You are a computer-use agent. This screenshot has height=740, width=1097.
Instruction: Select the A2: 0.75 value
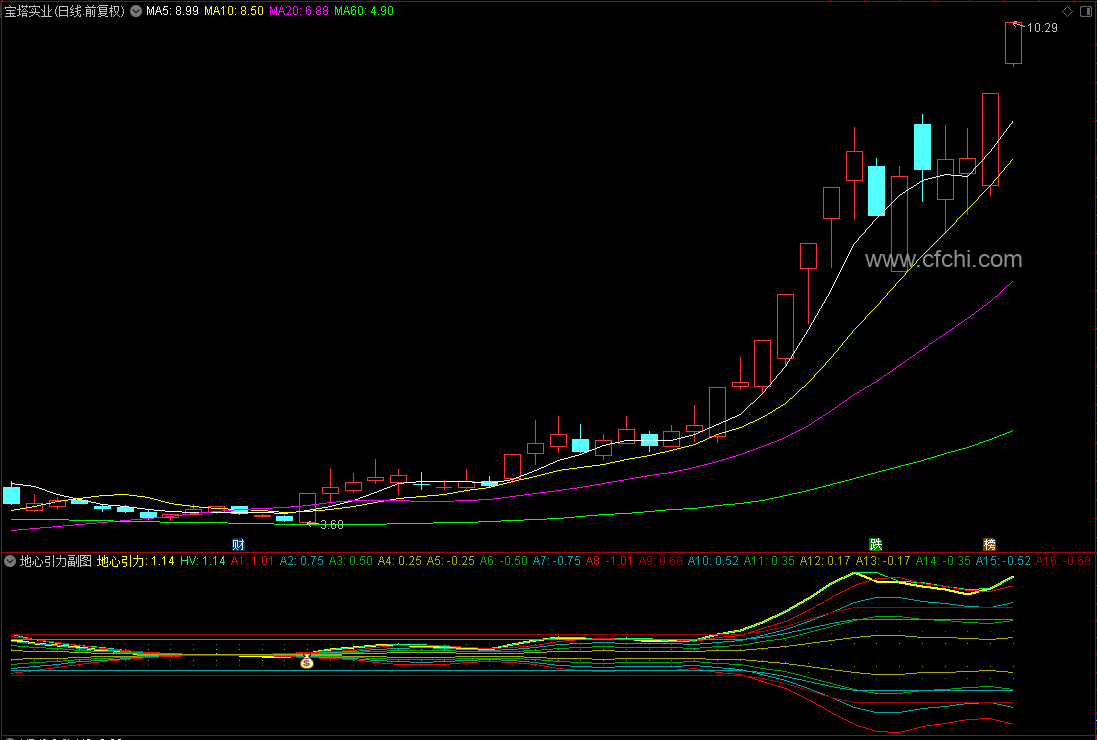302,561
